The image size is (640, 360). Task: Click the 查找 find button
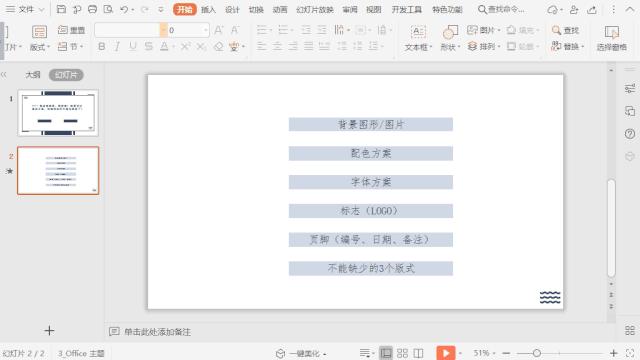[x=565, y=30]
